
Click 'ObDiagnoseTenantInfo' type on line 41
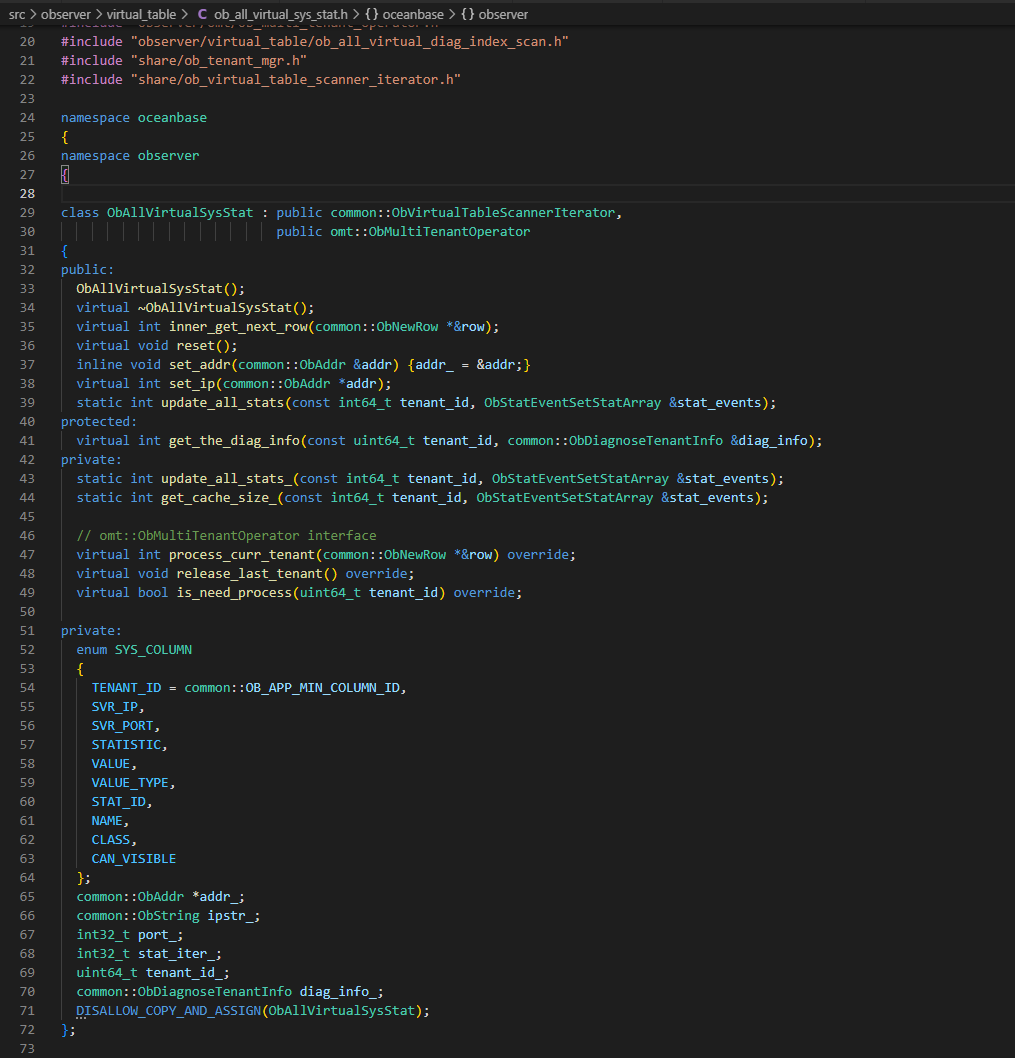pos(645,441)
